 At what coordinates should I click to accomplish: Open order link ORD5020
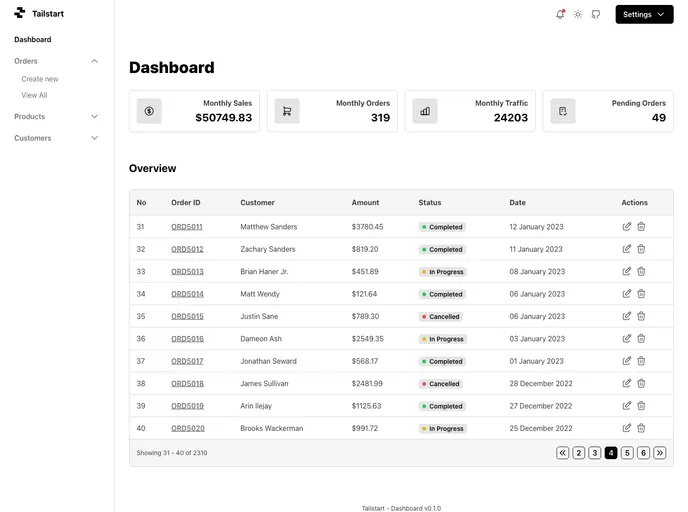click(188, 428)
